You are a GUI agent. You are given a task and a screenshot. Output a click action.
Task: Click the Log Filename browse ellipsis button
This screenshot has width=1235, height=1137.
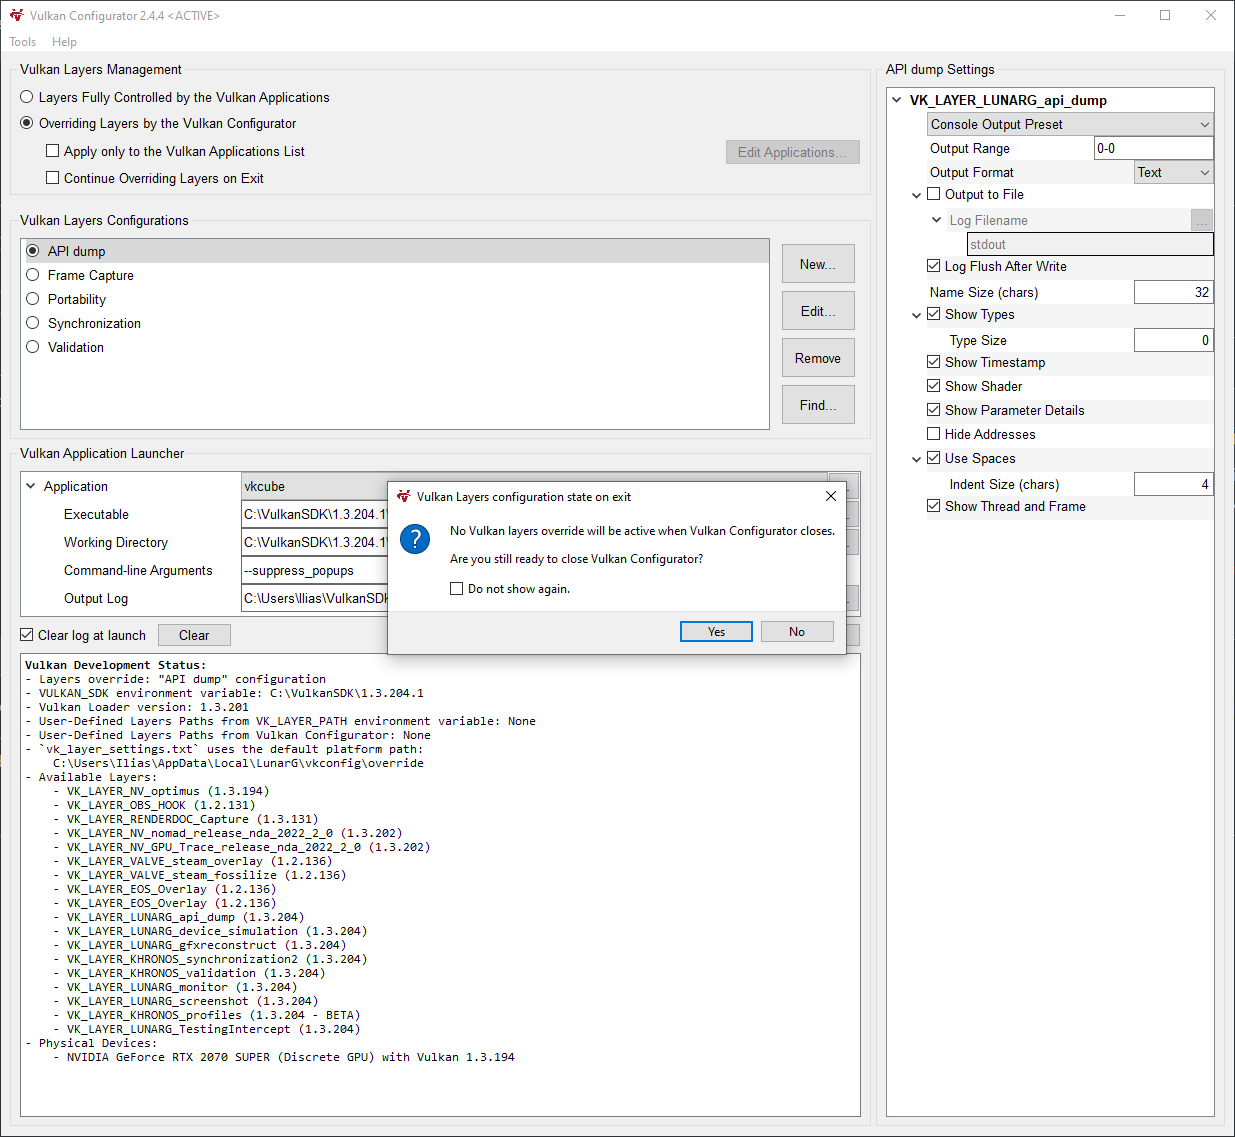(1201, 219)
